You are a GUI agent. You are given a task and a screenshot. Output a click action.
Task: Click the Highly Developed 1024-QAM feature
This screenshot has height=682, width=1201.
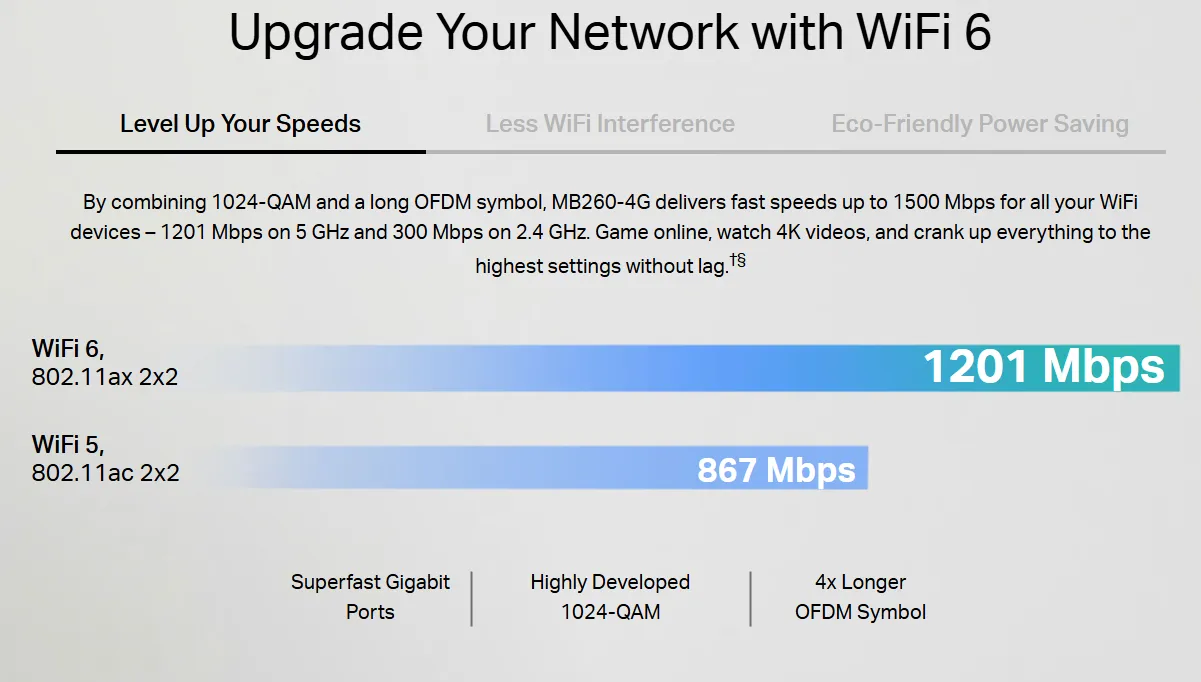tap(610, 597)
